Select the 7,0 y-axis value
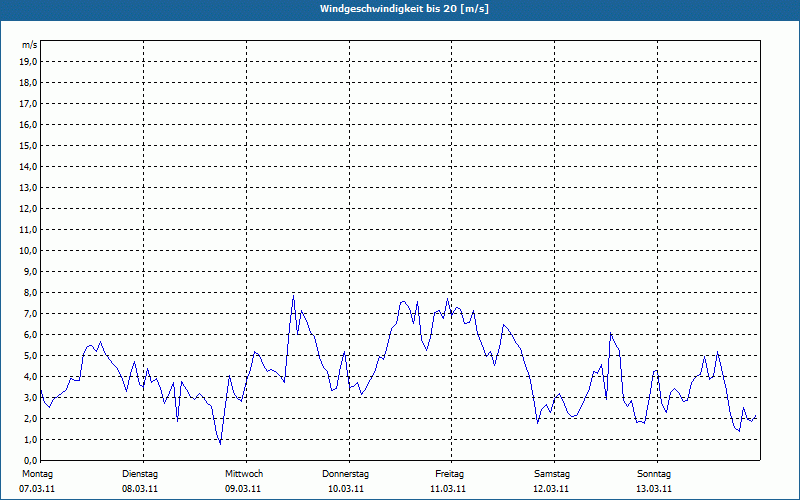 pyautogui.click(x=31, y=313)
